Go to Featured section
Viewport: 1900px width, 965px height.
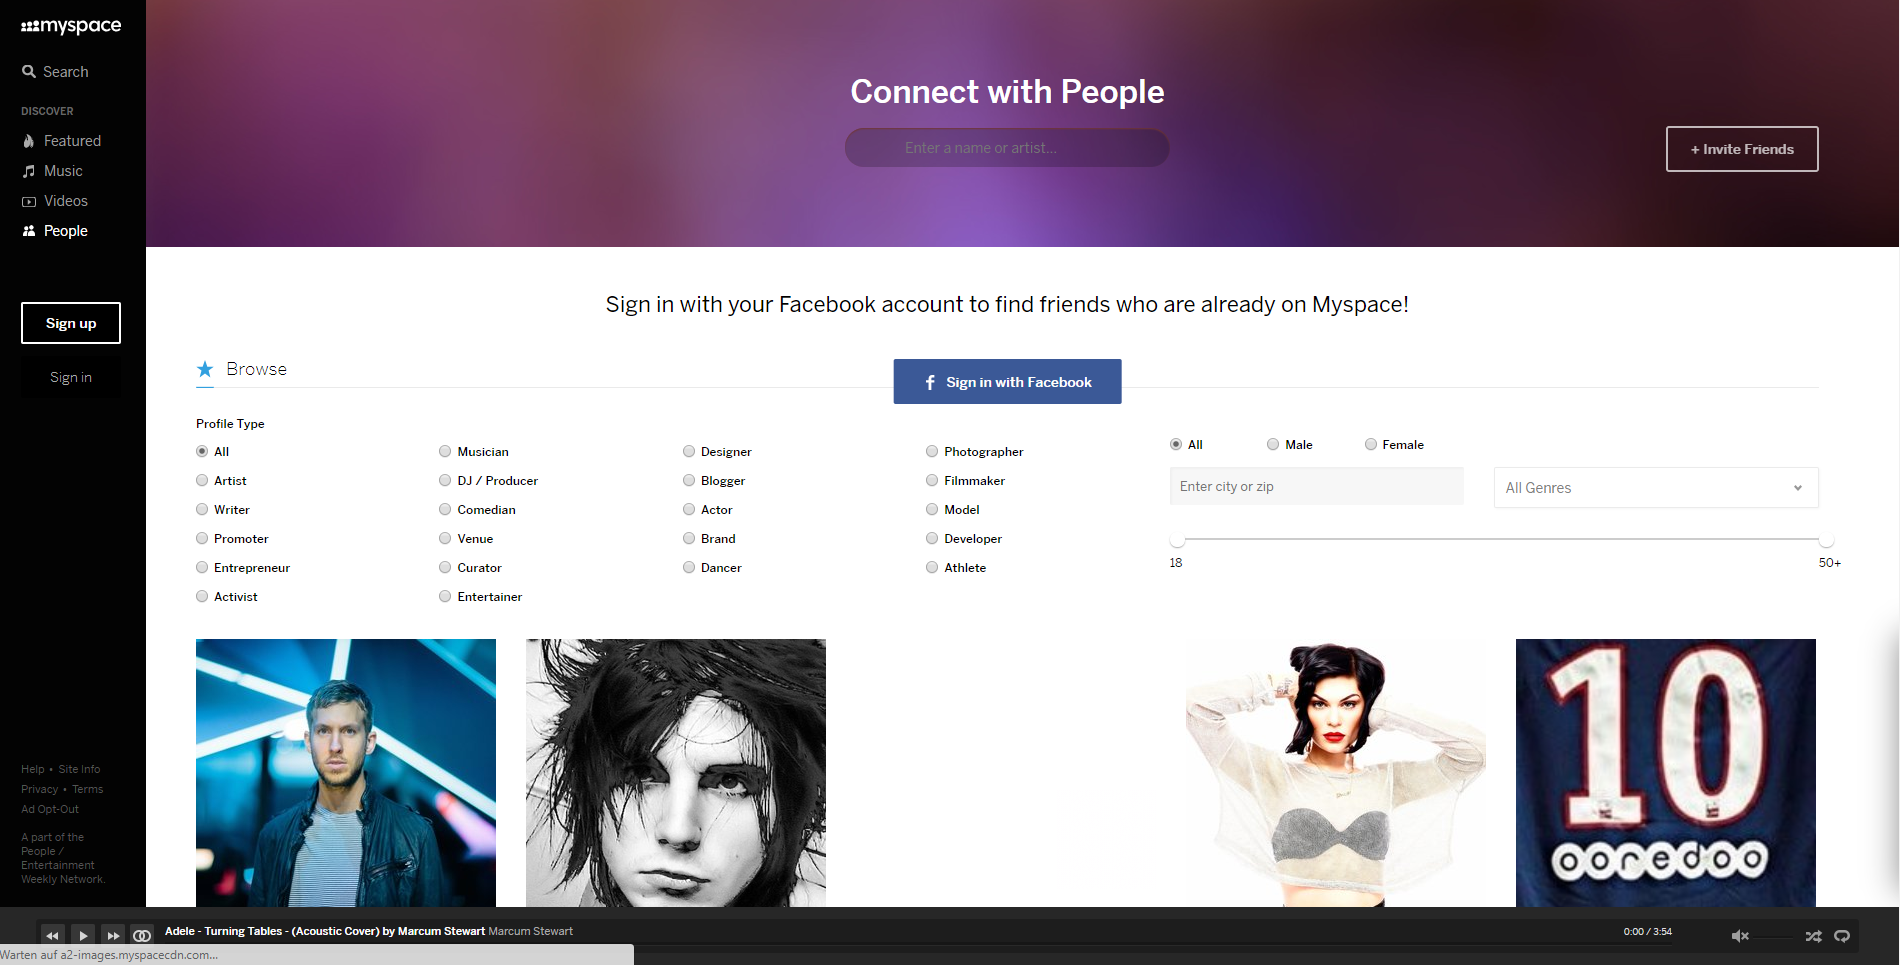coord(62,141)
